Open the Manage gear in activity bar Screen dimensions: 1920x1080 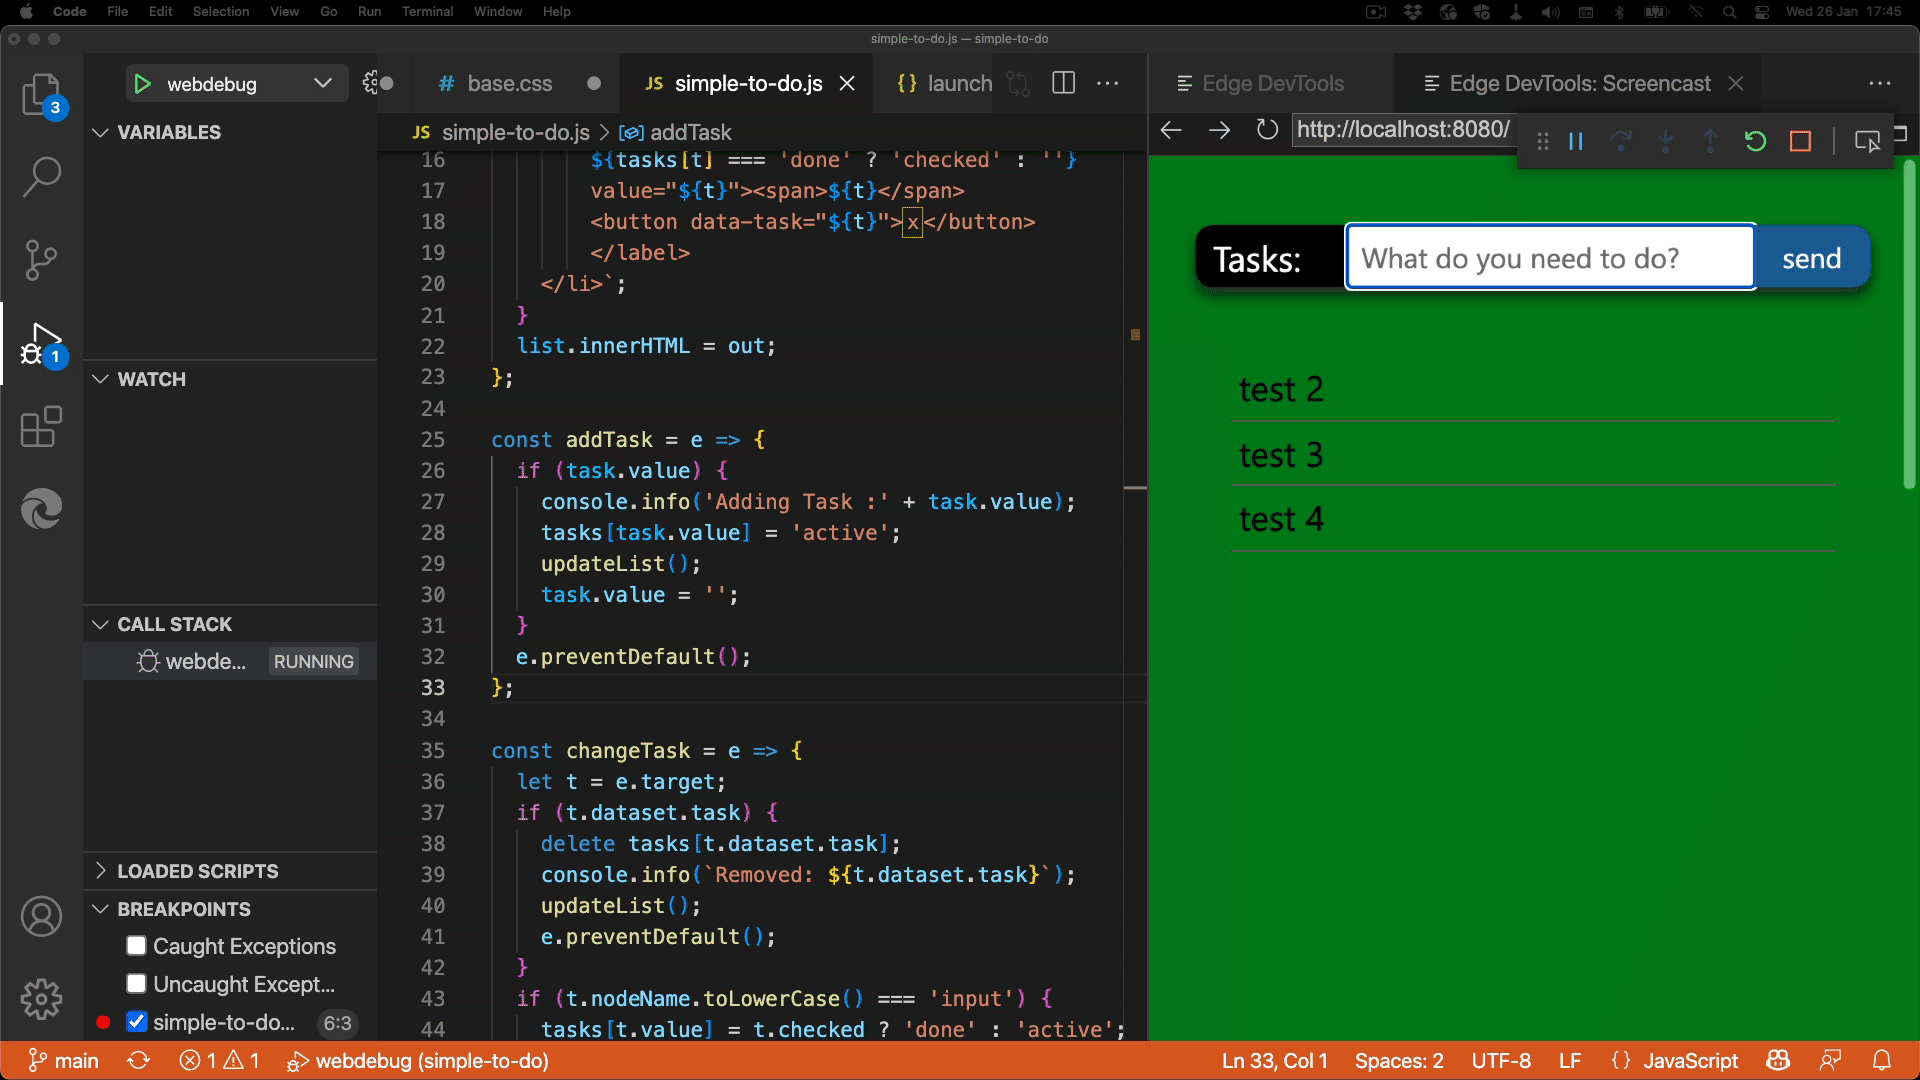(x=41, y=999)
